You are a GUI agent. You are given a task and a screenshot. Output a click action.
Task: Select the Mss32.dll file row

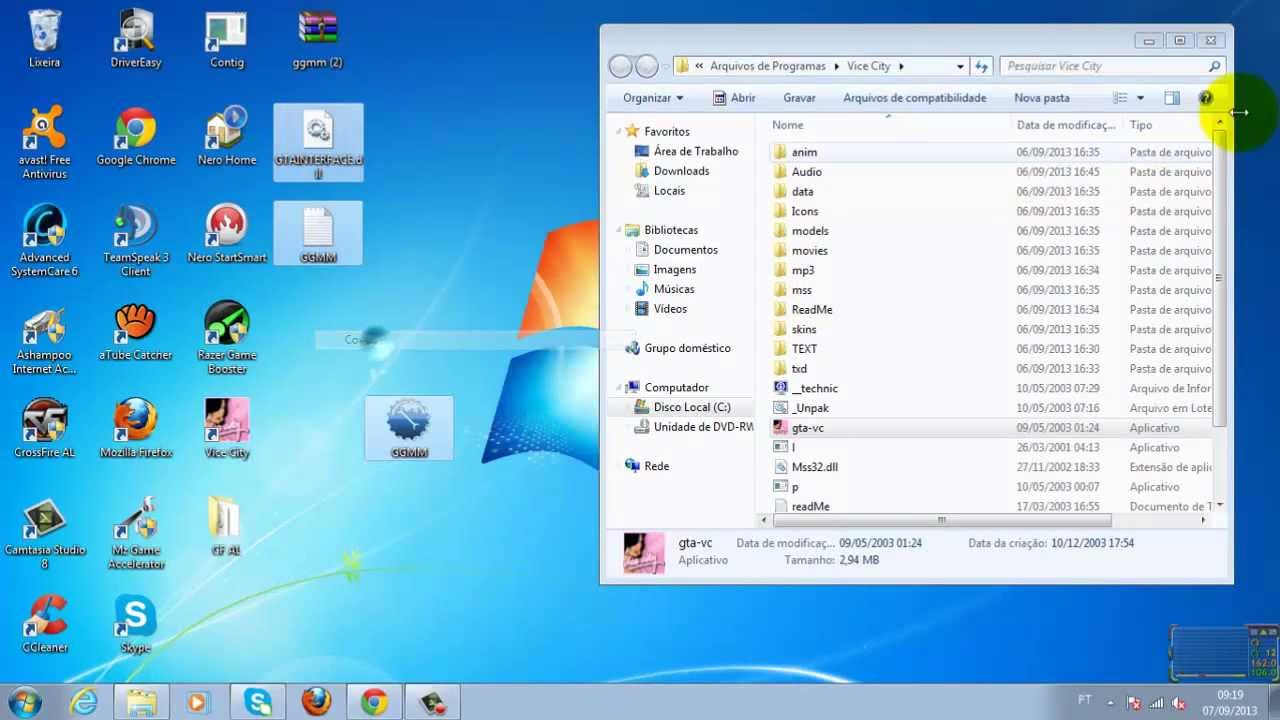(990, 467)
